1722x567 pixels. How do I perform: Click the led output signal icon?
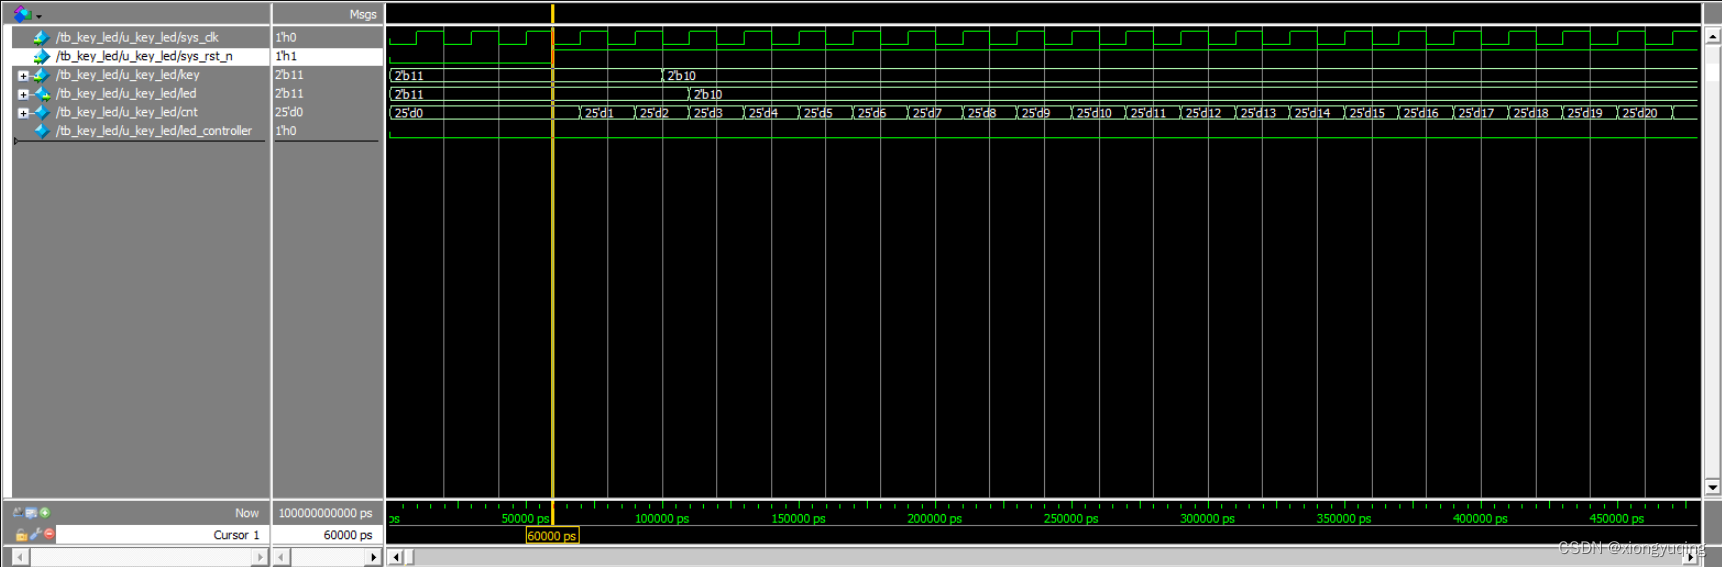[x=41, y=94]
